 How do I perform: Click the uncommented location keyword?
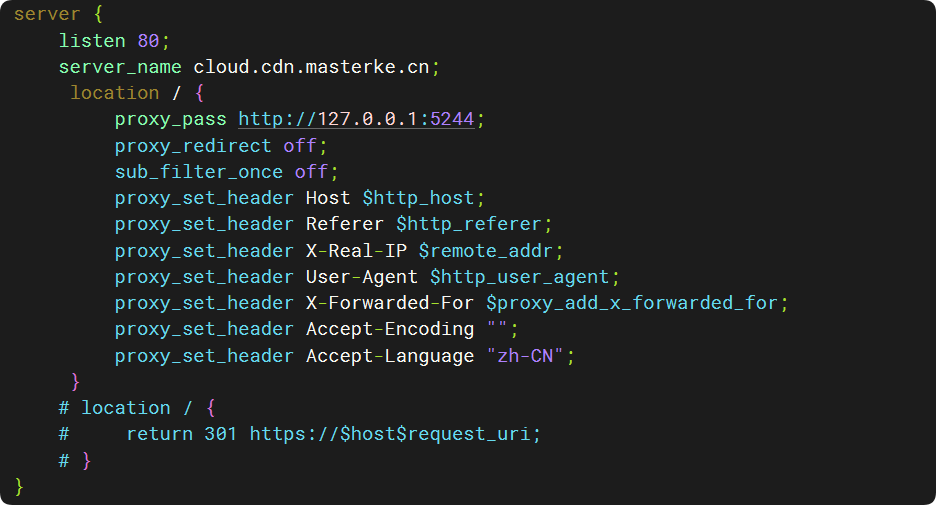115,93
